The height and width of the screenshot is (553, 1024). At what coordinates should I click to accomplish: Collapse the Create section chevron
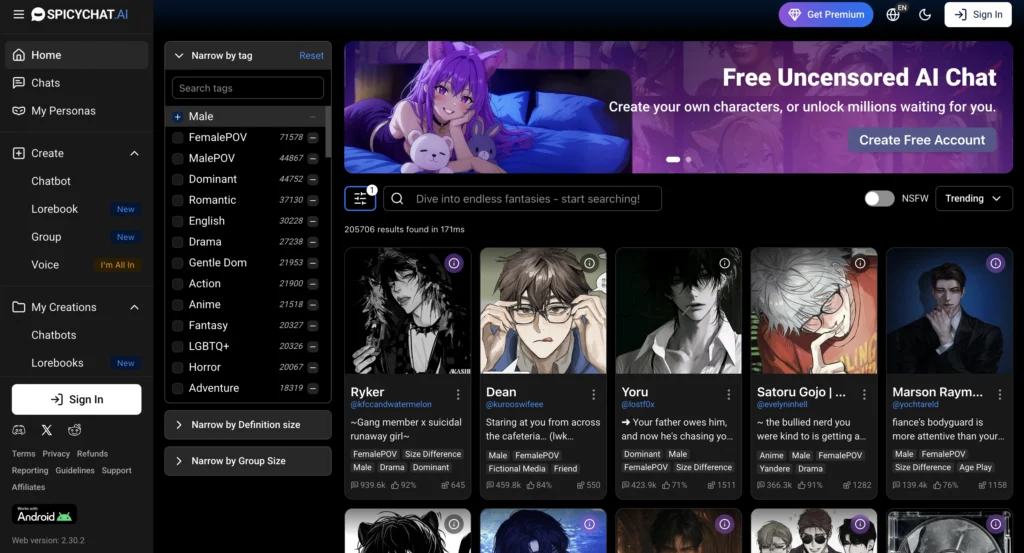tap(134, 153)
